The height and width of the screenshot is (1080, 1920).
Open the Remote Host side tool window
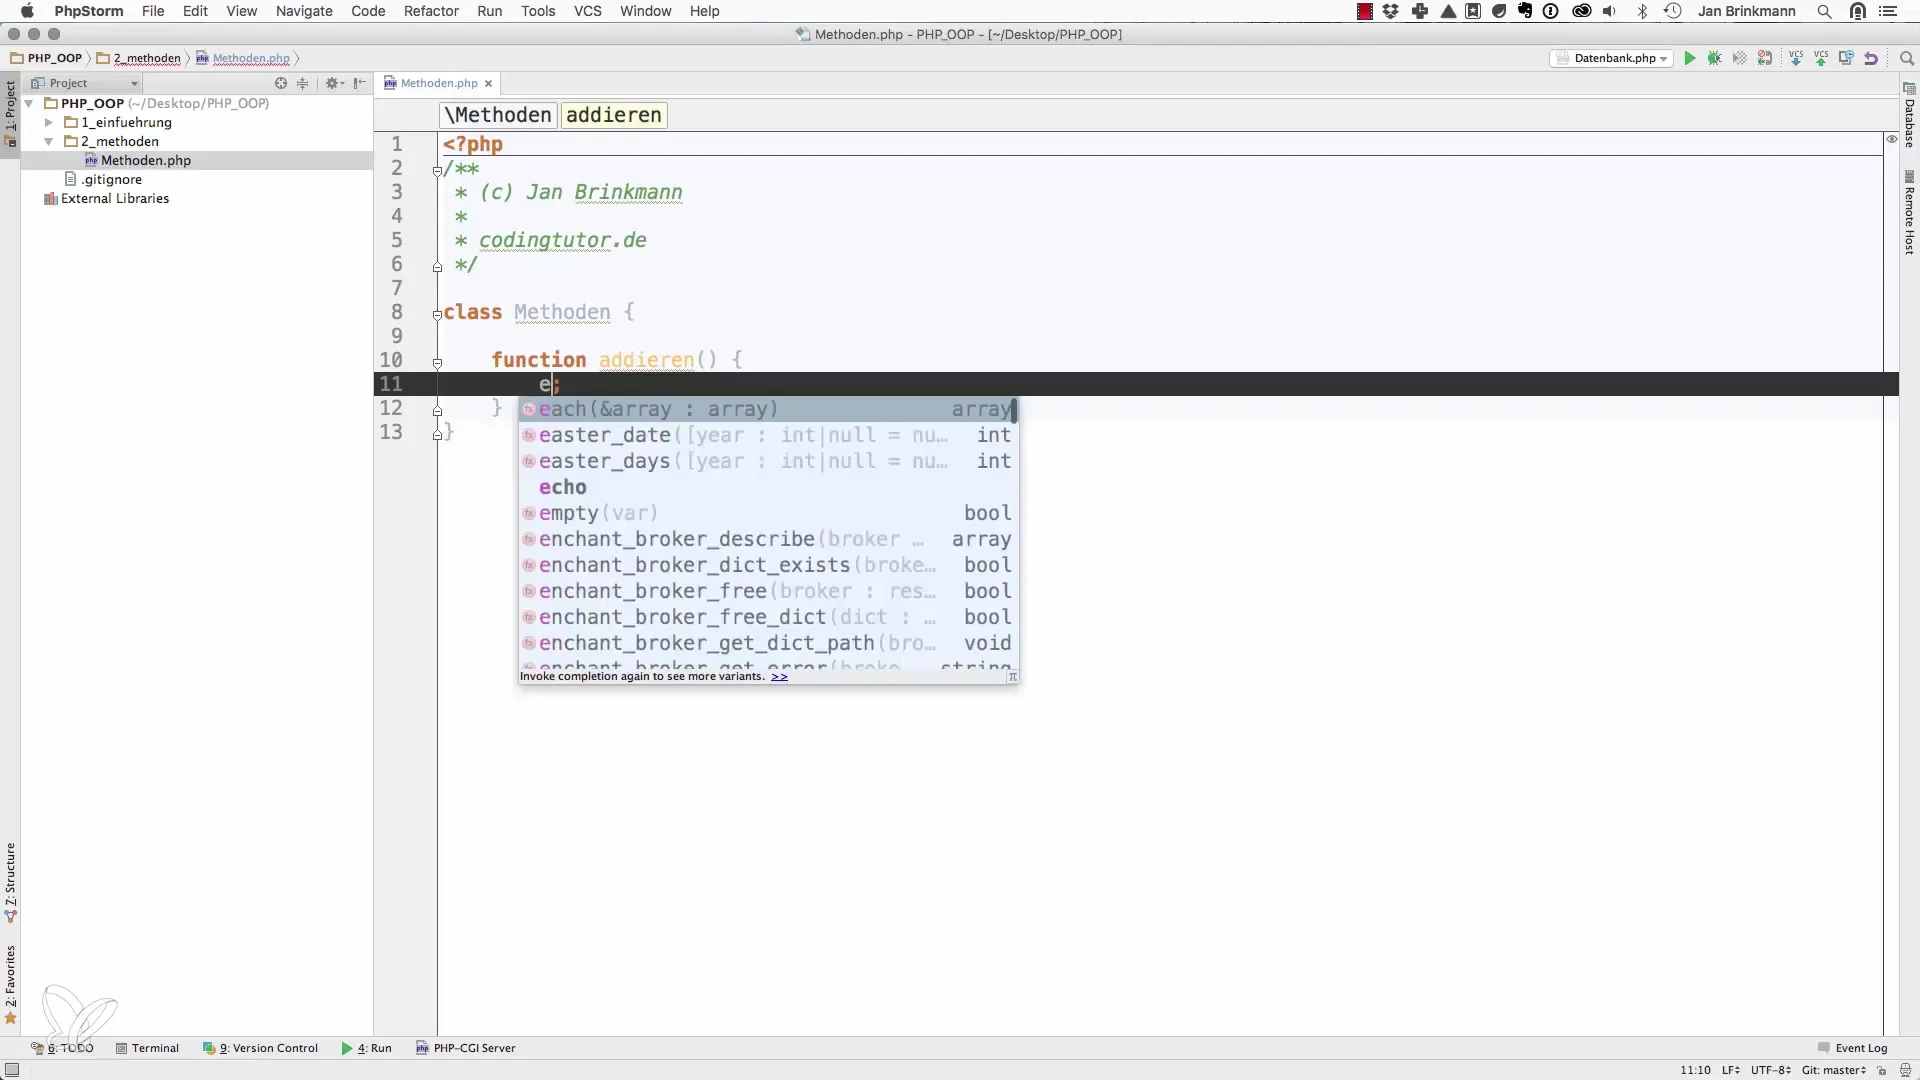pos(1909,213)
